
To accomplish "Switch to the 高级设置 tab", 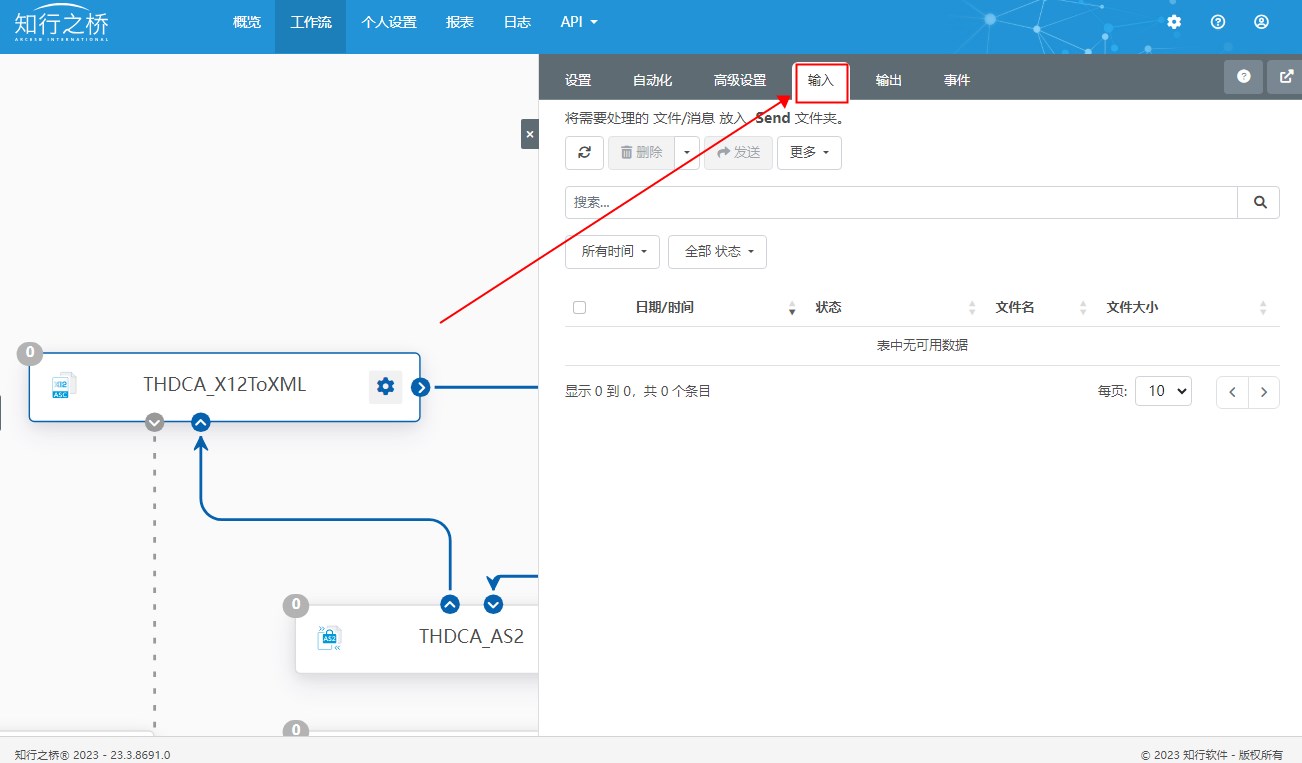I will click(739, 81).
